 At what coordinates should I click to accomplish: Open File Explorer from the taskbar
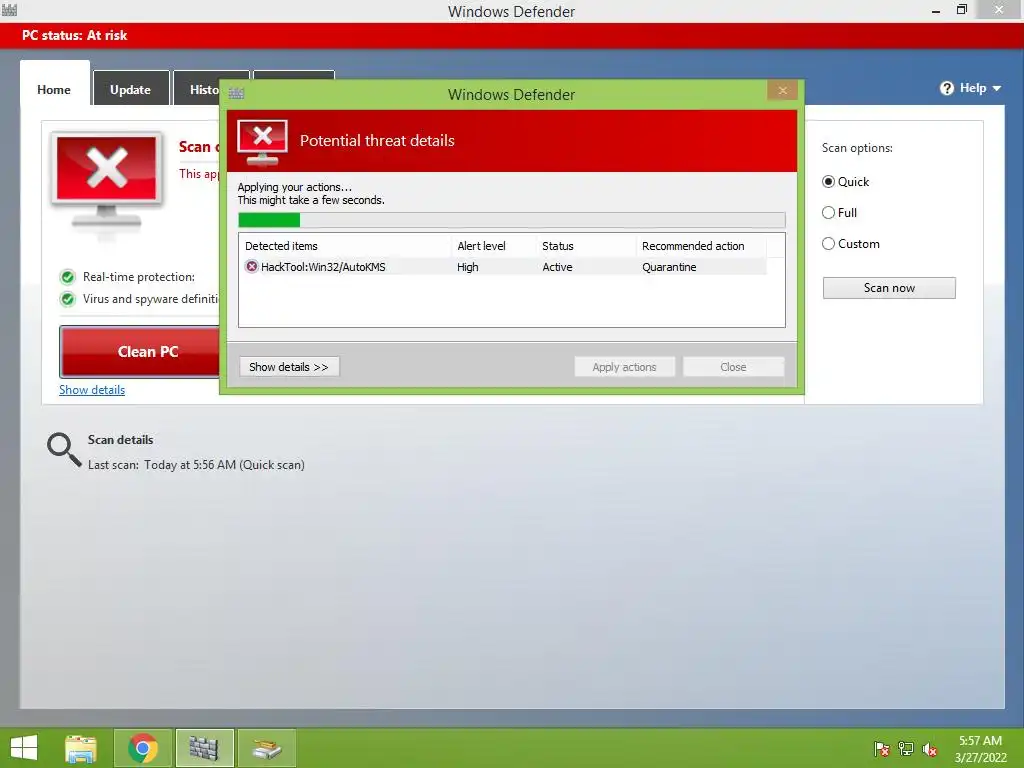tap(81, 748)
